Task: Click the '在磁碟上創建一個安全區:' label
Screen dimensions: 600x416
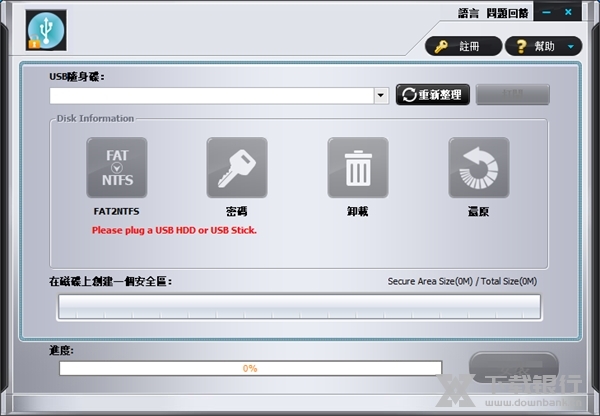Action: point(111,282)
